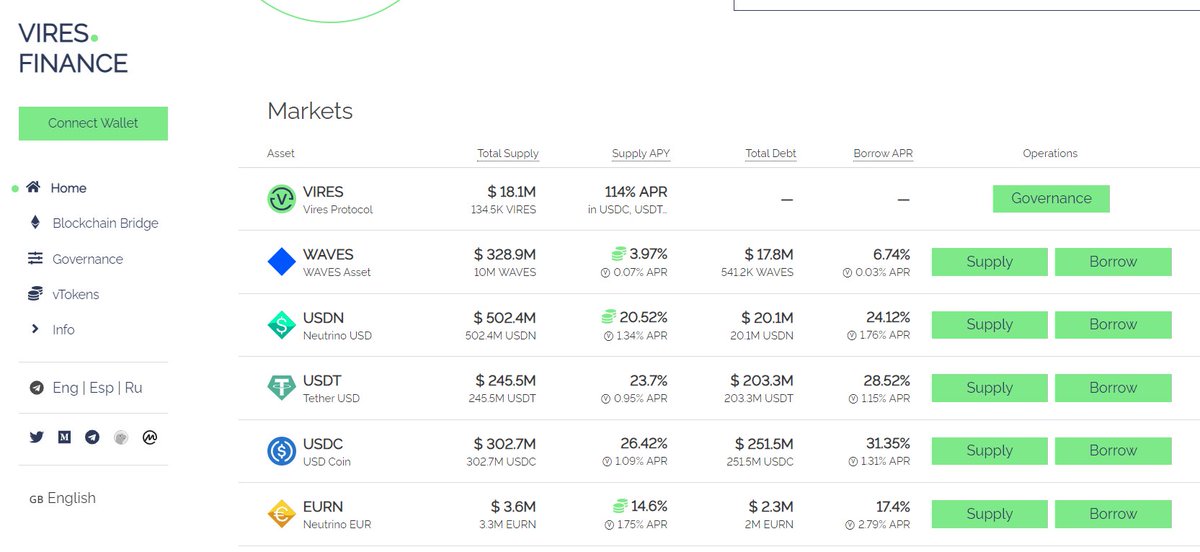Image resolution: width=1200 pixels, height=552 pixels.
Task: Click the vTokens coins icon
Action: [x=35, y=294]
